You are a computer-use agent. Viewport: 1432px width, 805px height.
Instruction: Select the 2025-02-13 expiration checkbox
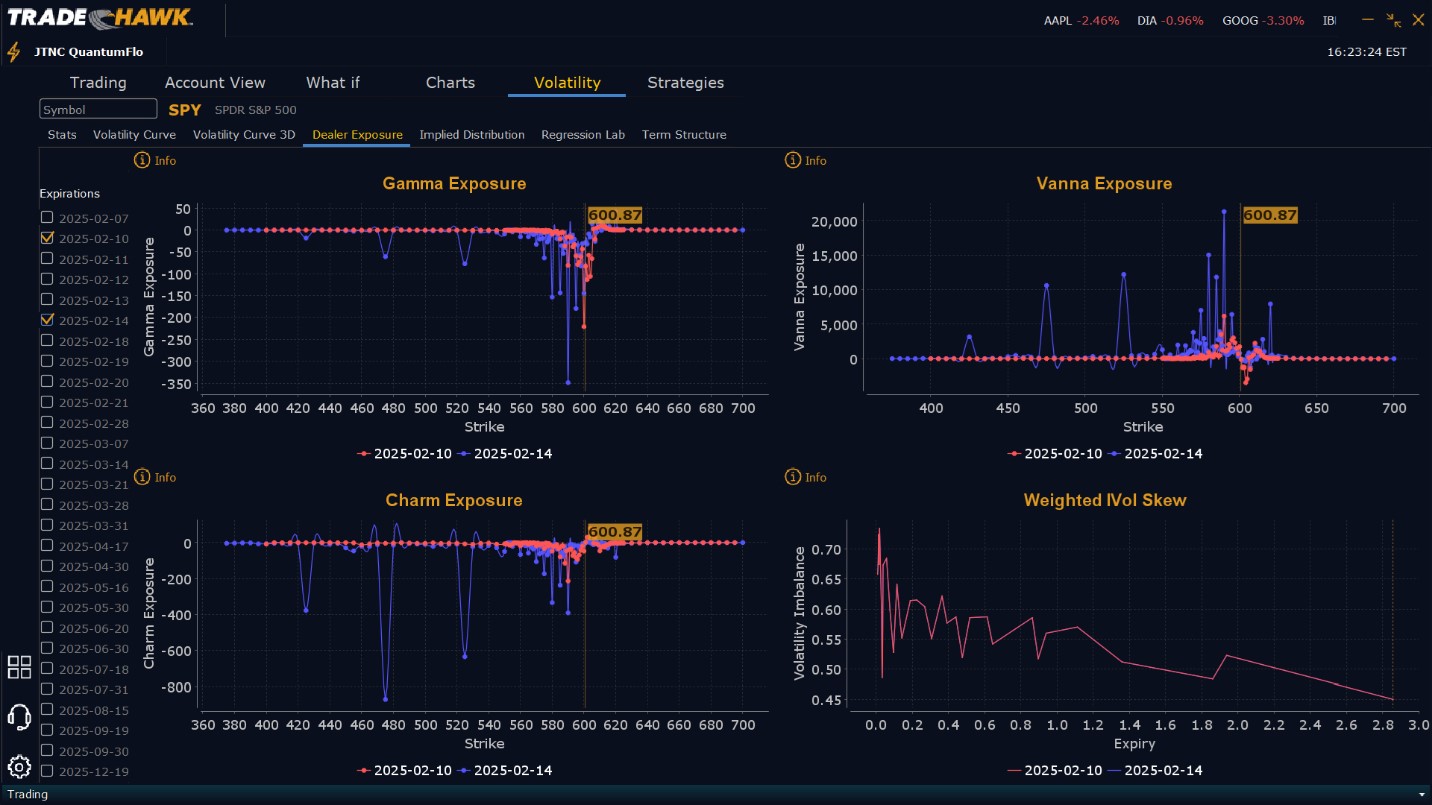click(x=47, y=299)
